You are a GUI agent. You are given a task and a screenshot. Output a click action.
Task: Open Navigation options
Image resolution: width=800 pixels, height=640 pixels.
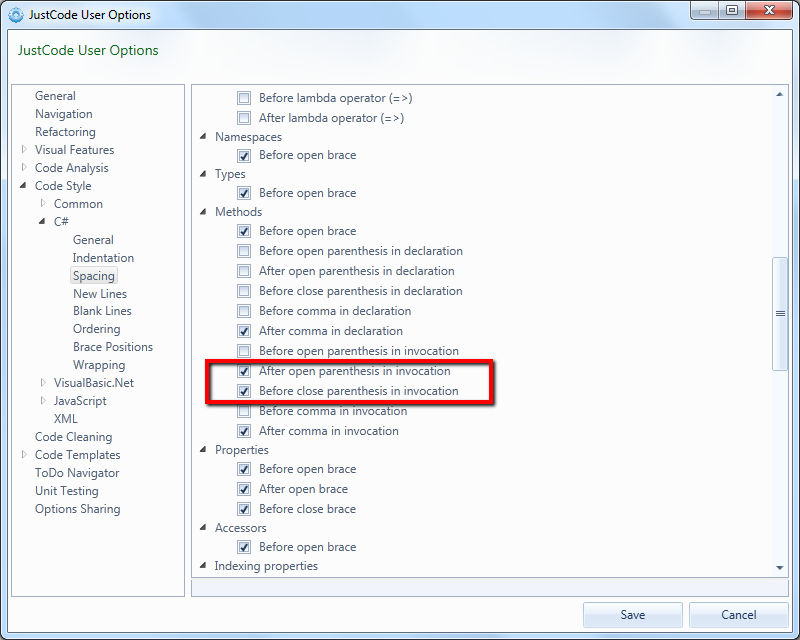point(64,114)
